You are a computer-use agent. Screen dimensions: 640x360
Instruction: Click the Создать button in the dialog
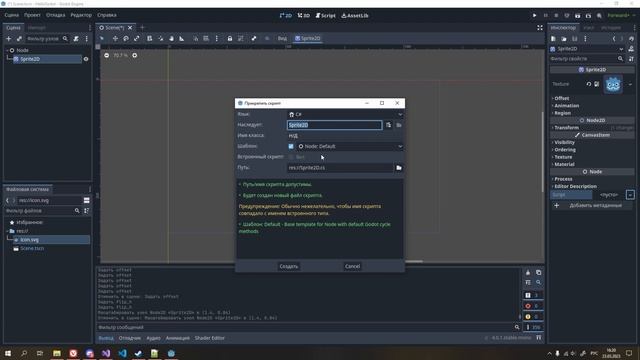tap(289, 266)
